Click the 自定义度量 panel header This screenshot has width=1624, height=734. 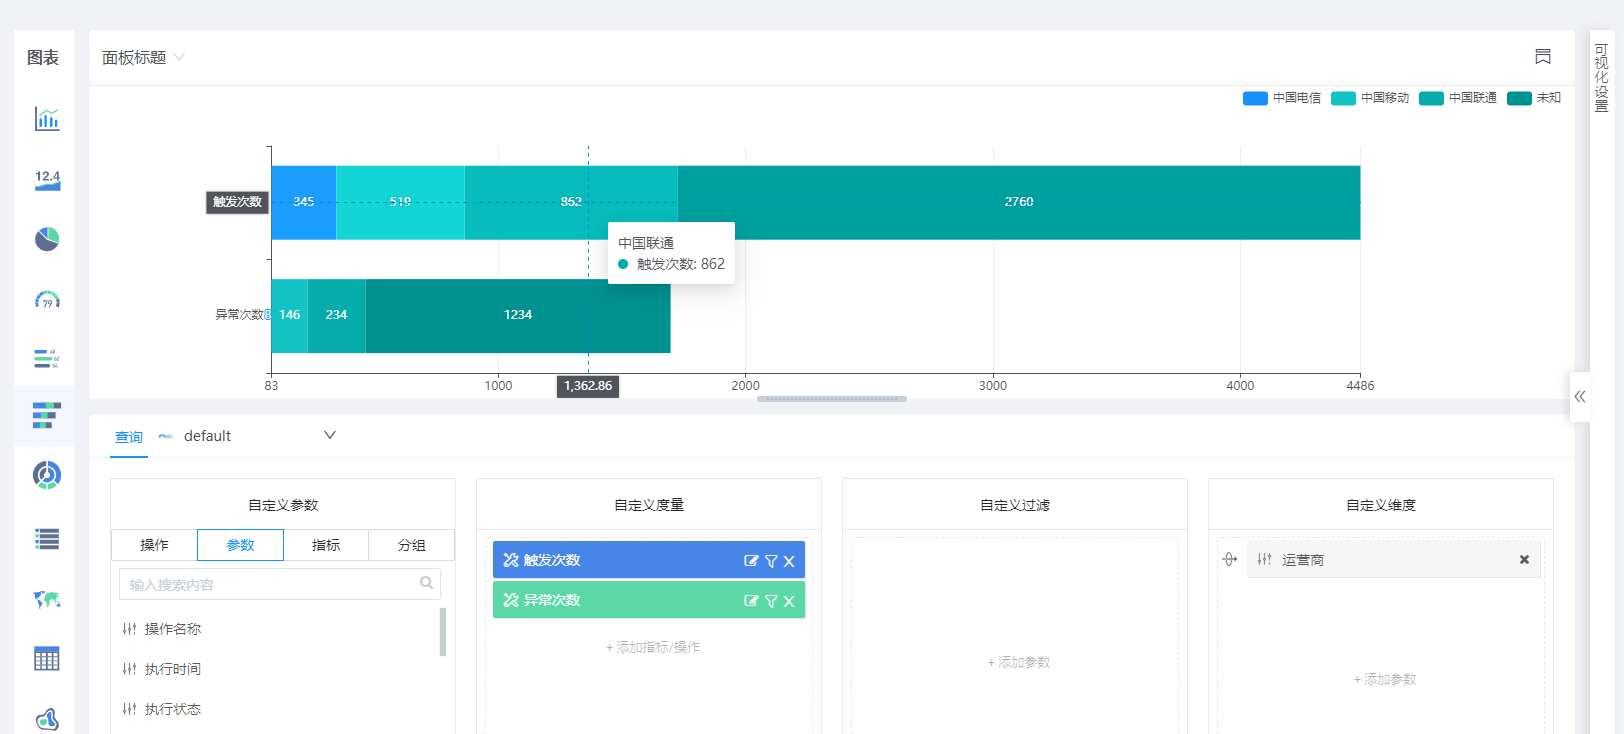649,505
